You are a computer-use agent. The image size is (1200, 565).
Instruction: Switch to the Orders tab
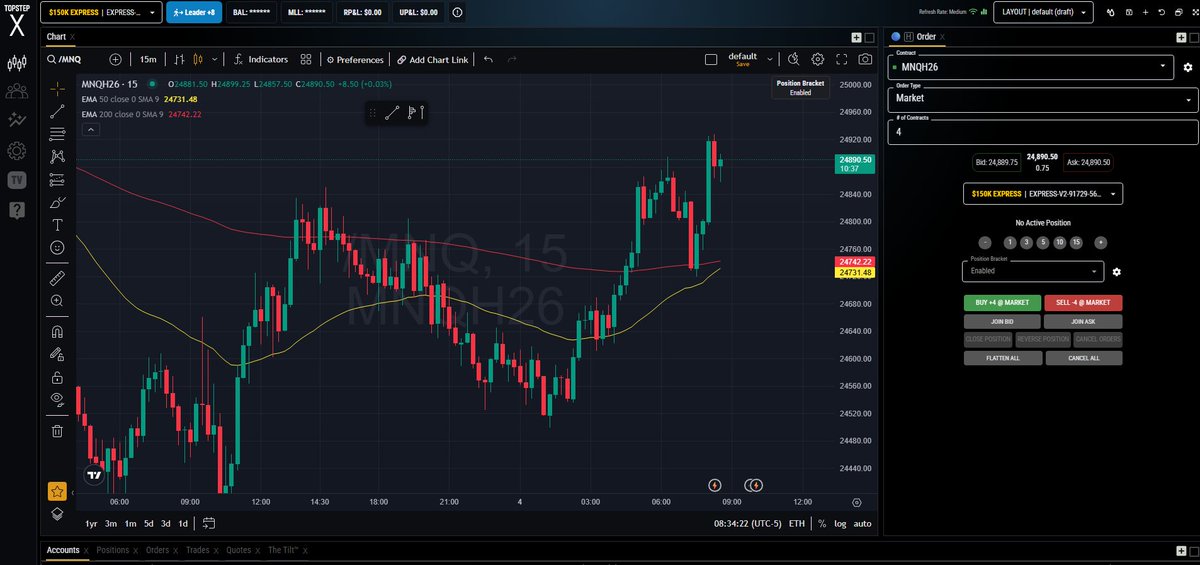coord(157,550)
